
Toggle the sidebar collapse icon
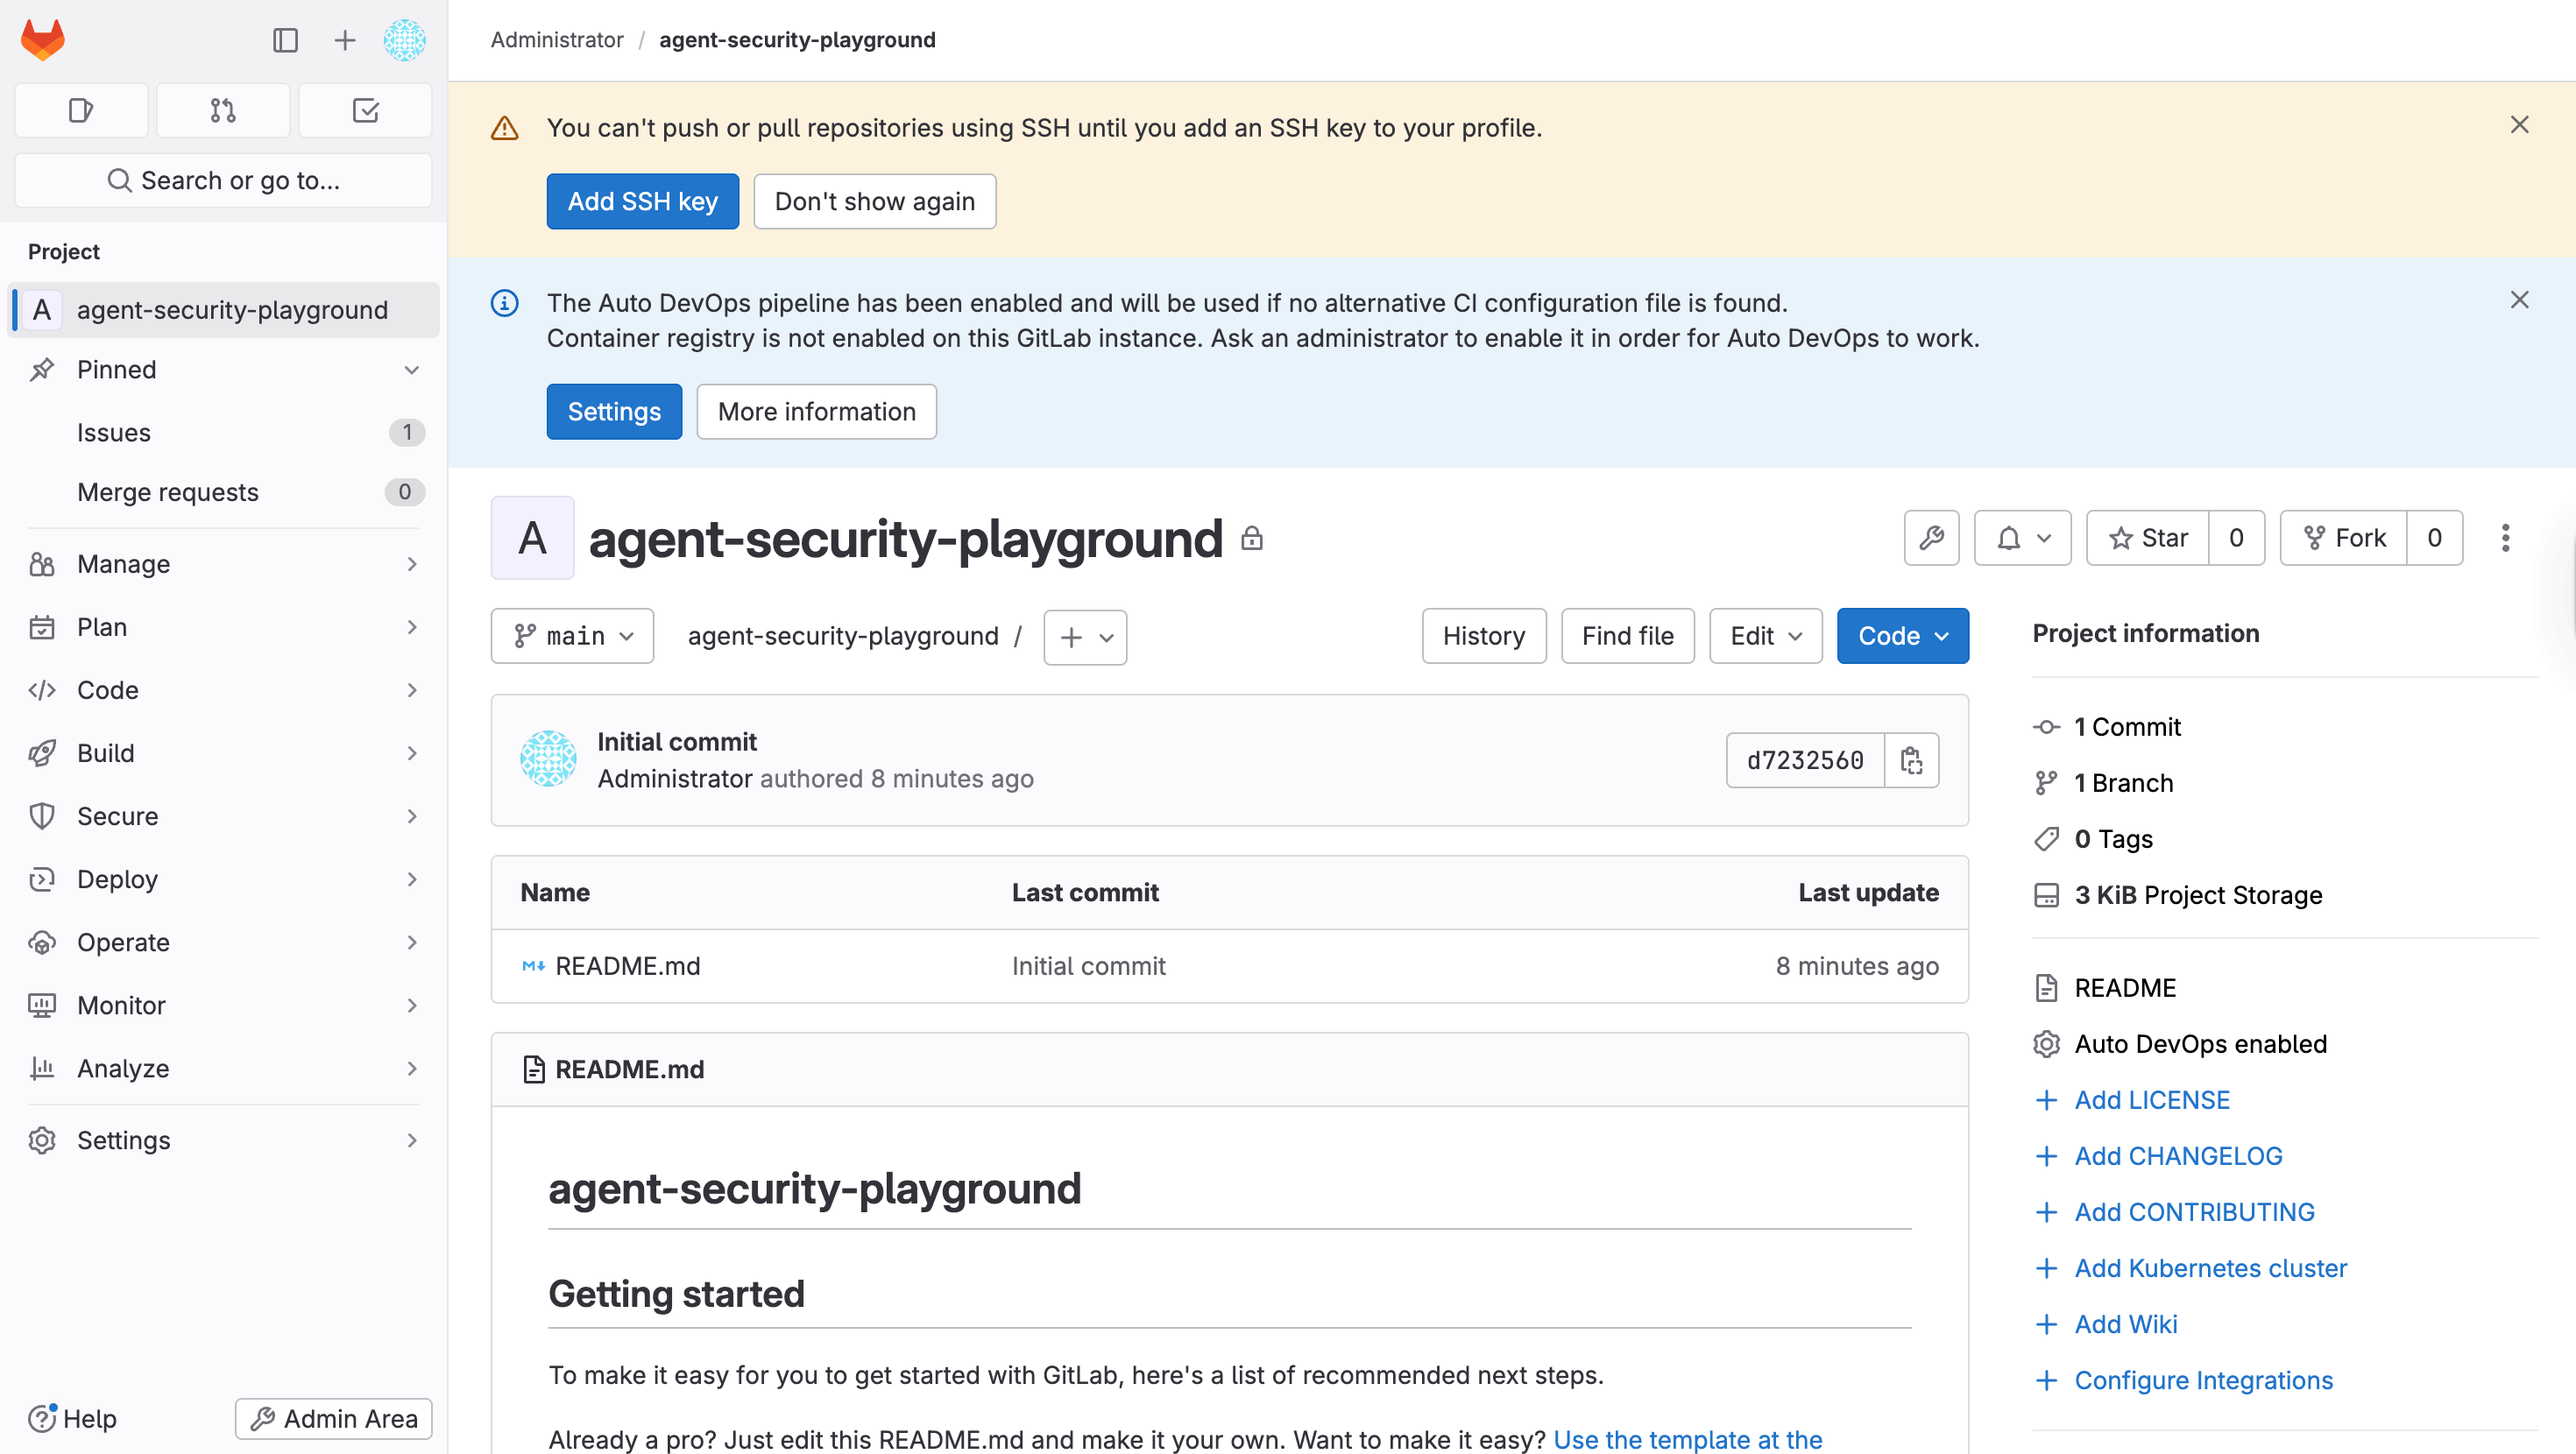pyautogui.click(x=285, y=40)
